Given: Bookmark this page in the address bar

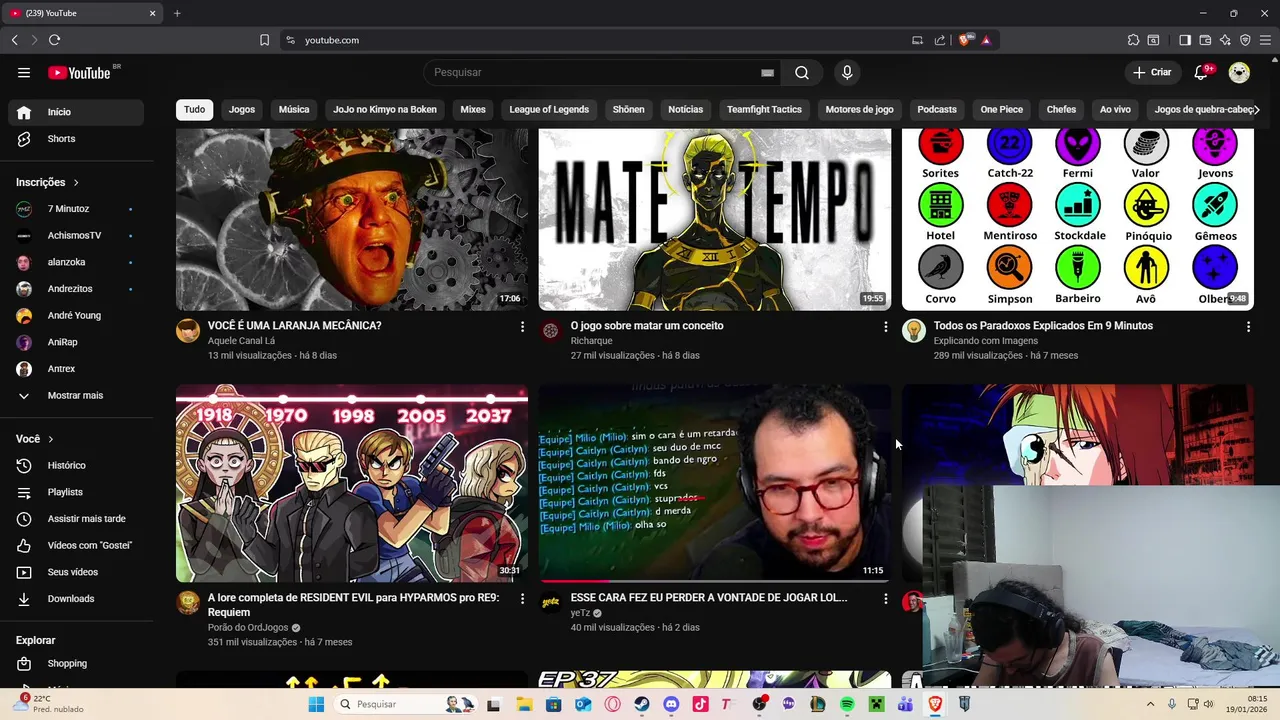Looking at the screenshot, I should 264,40.
